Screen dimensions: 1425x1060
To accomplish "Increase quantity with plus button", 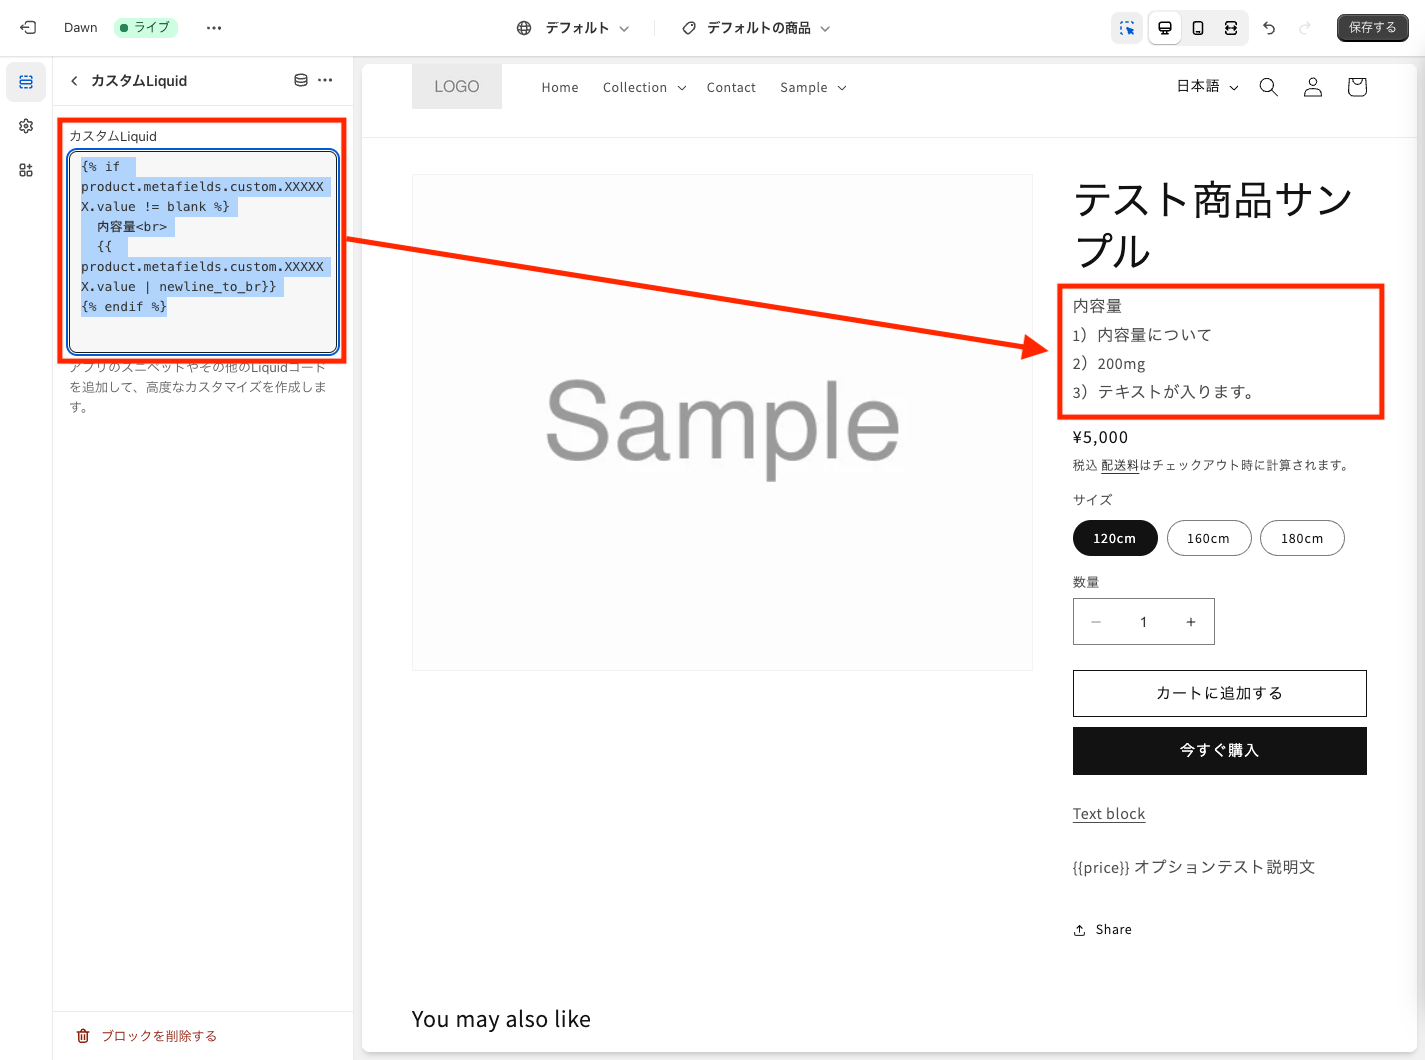I will [x=1191, y=622].
